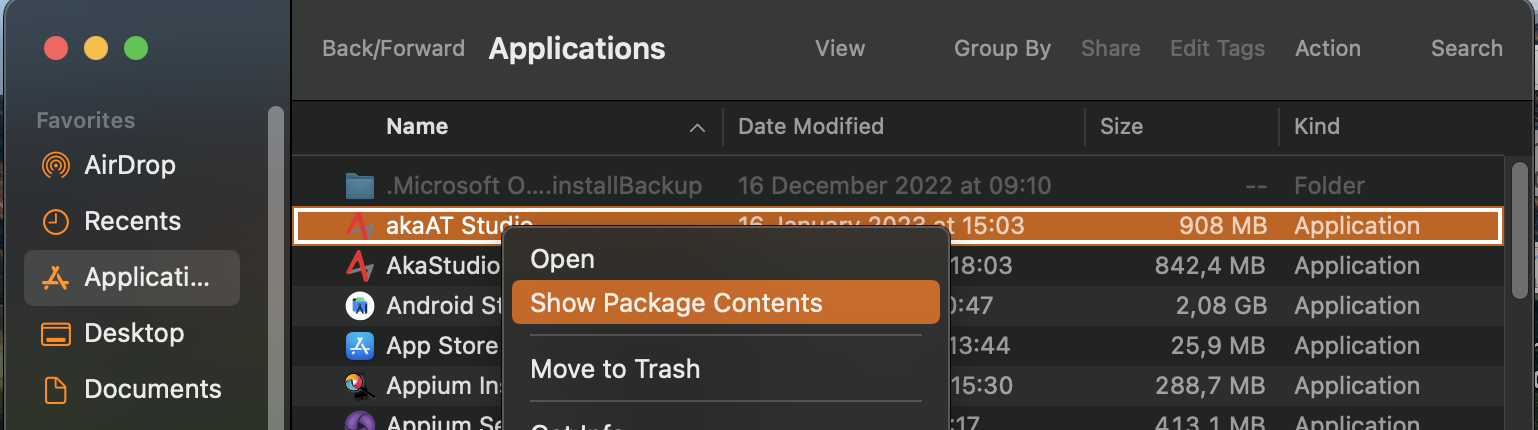Sort by the Date Modified column
Screen dimensions: 1538x430
click(811, 127)
